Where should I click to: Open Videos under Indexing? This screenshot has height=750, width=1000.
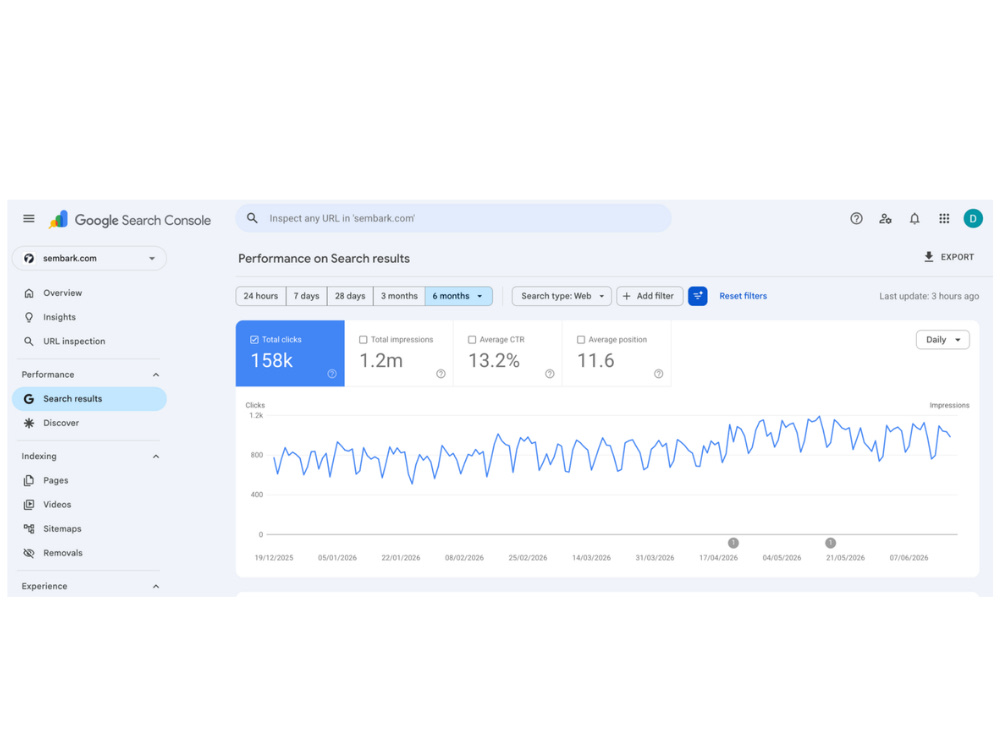[89, 504]
